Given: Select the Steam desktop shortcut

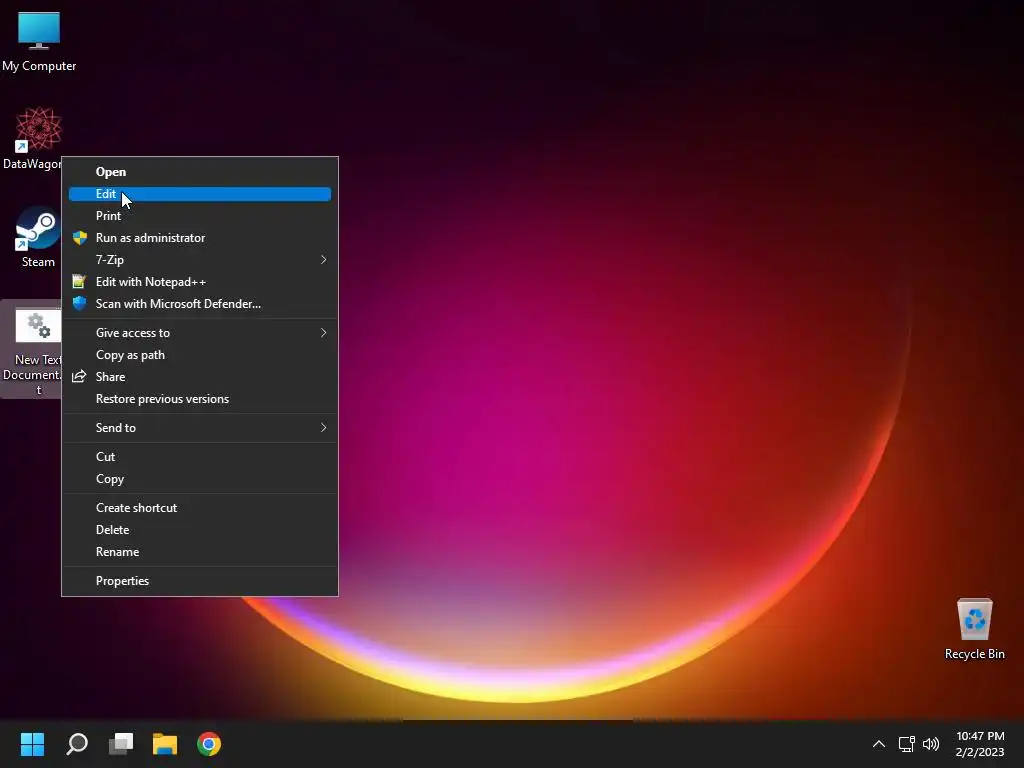Looking at the screenshot, I should pyautogui.click(x=38, y=238).
